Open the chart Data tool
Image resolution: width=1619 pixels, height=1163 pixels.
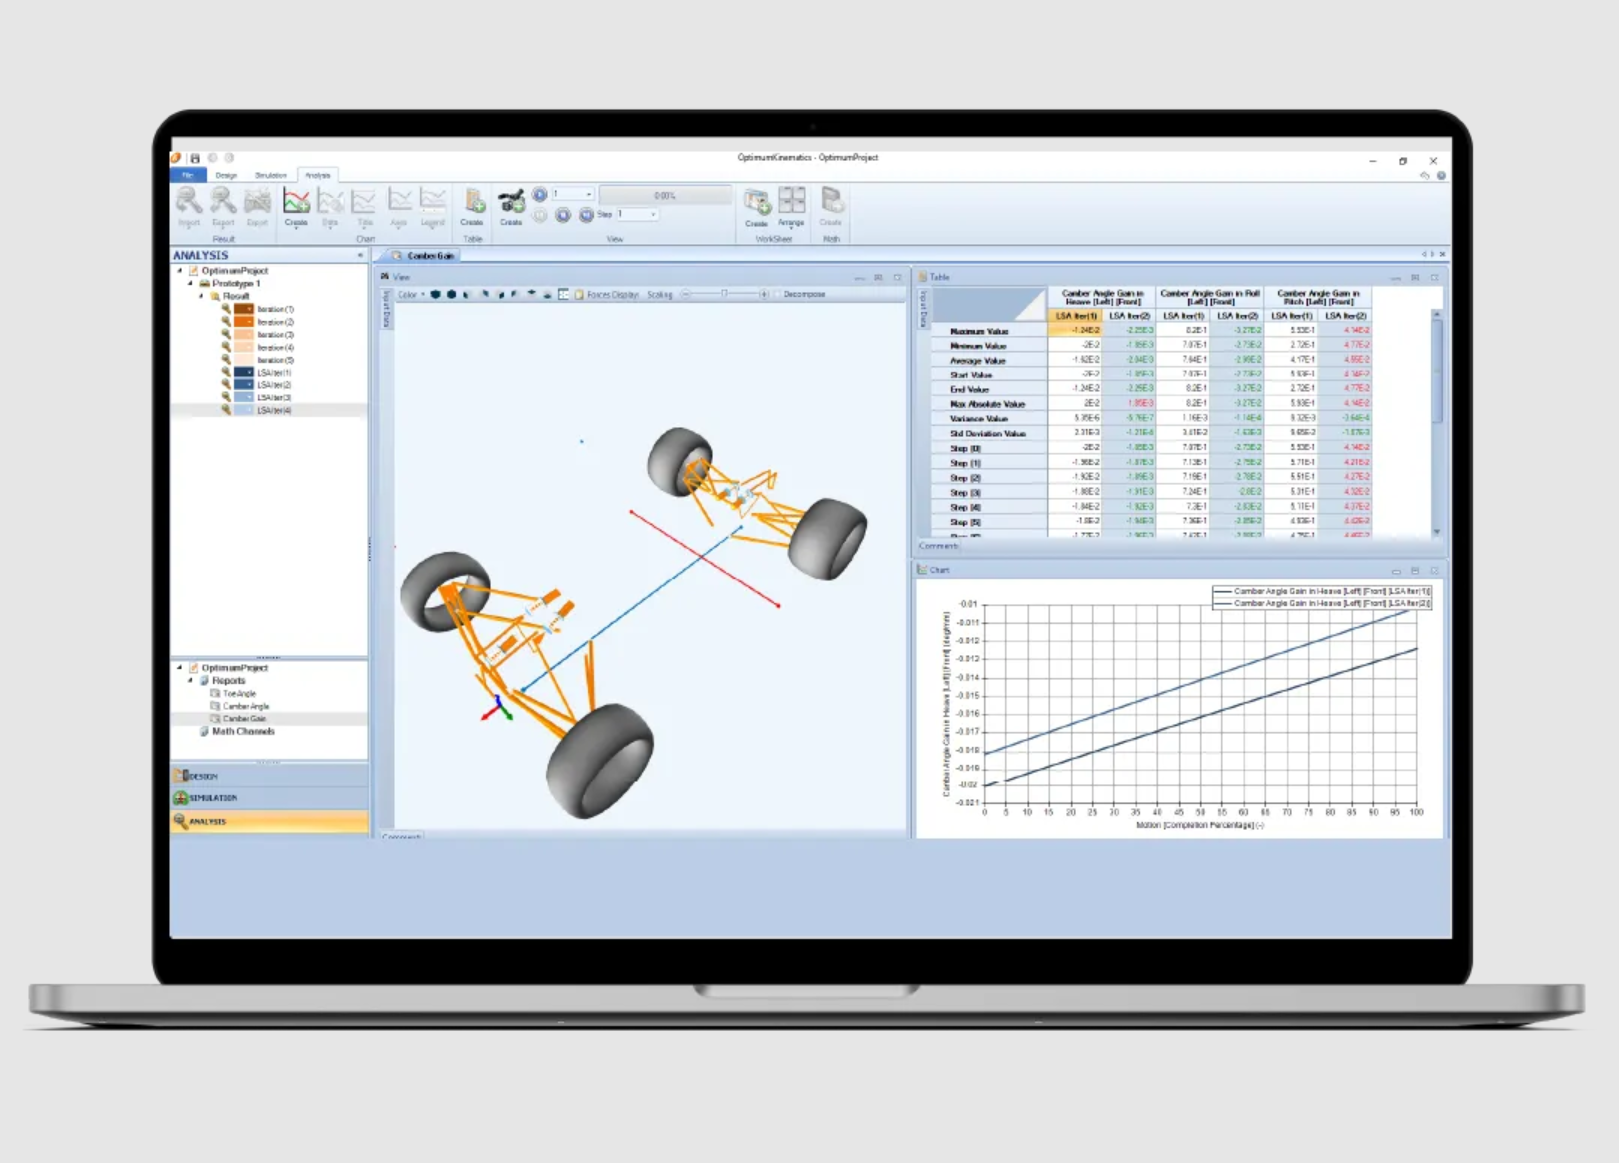pos(330,206)
